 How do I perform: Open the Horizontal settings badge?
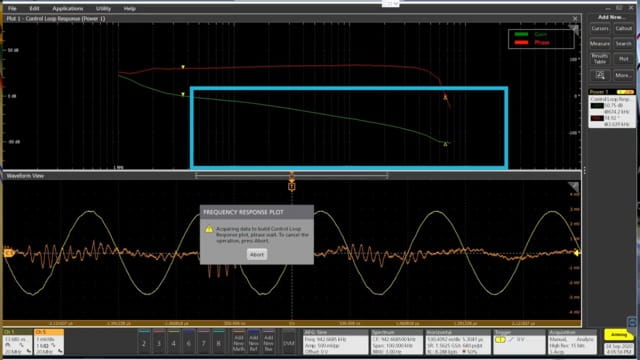coord(458,342)
